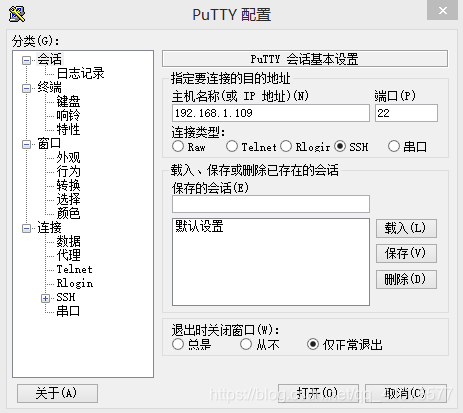Close the PuTTY 配置 window
Screen dimensions: 463x413
click(443, 10)
